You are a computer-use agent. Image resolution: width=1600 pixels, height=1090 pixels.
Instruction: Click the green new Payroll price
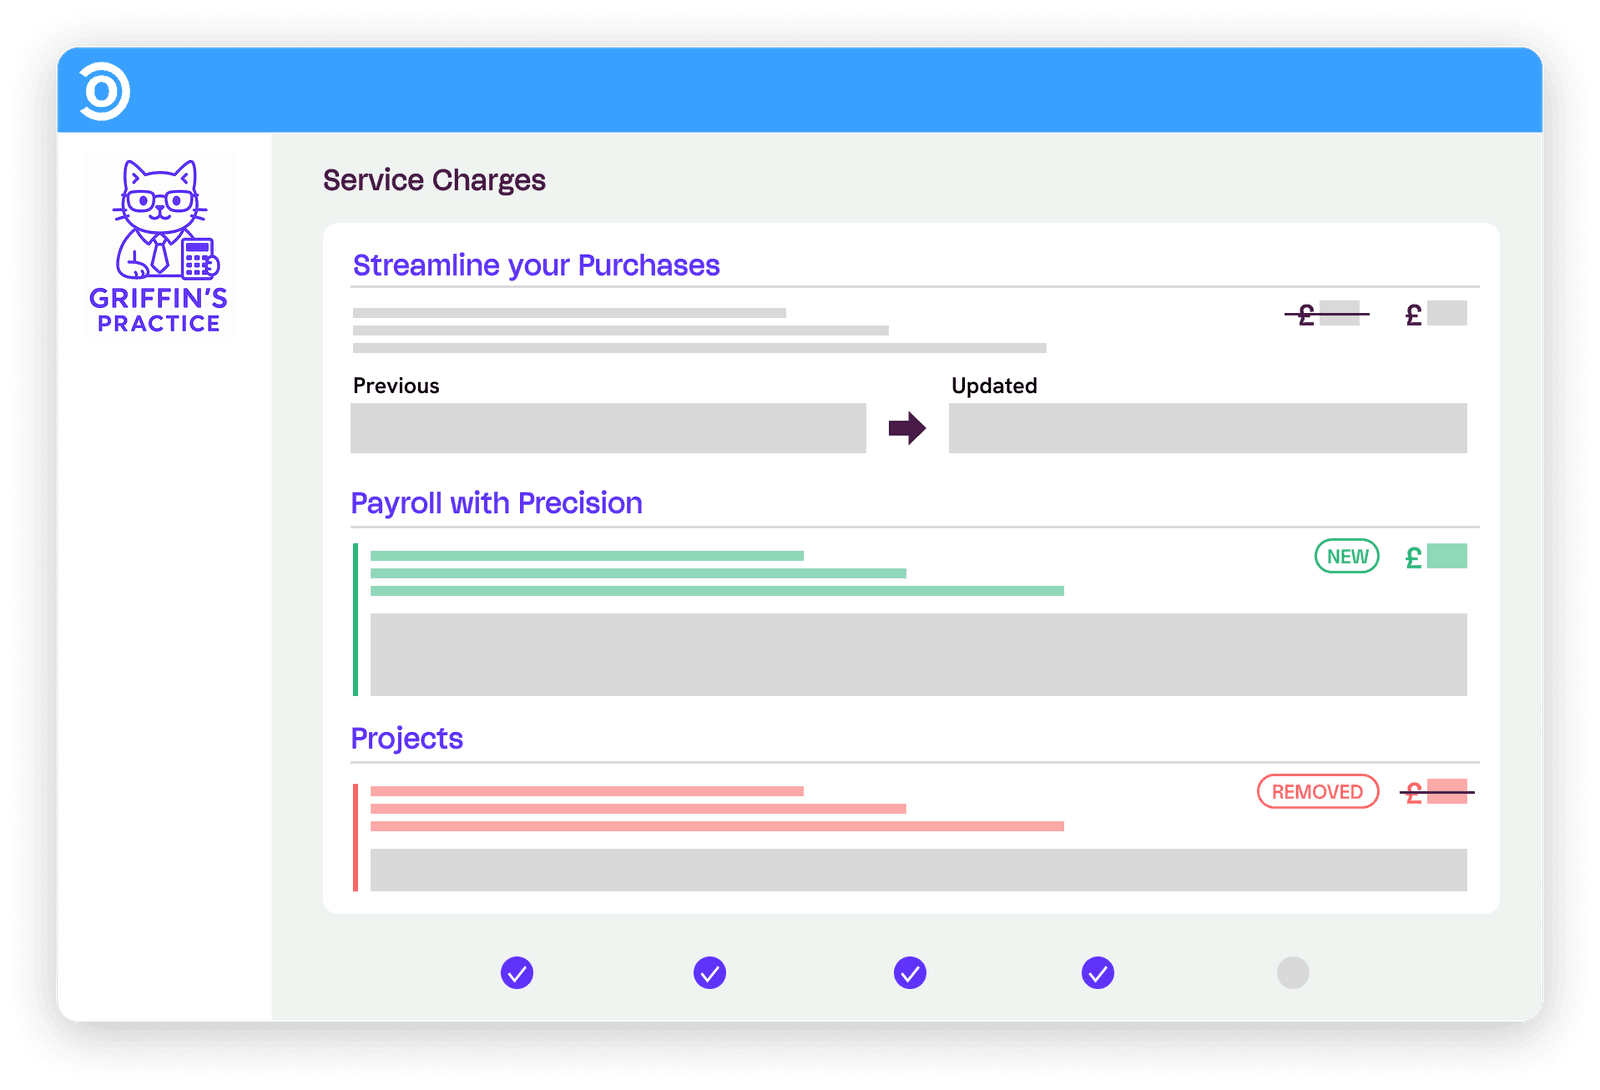pyautogui.click(x=1436, y=556)
